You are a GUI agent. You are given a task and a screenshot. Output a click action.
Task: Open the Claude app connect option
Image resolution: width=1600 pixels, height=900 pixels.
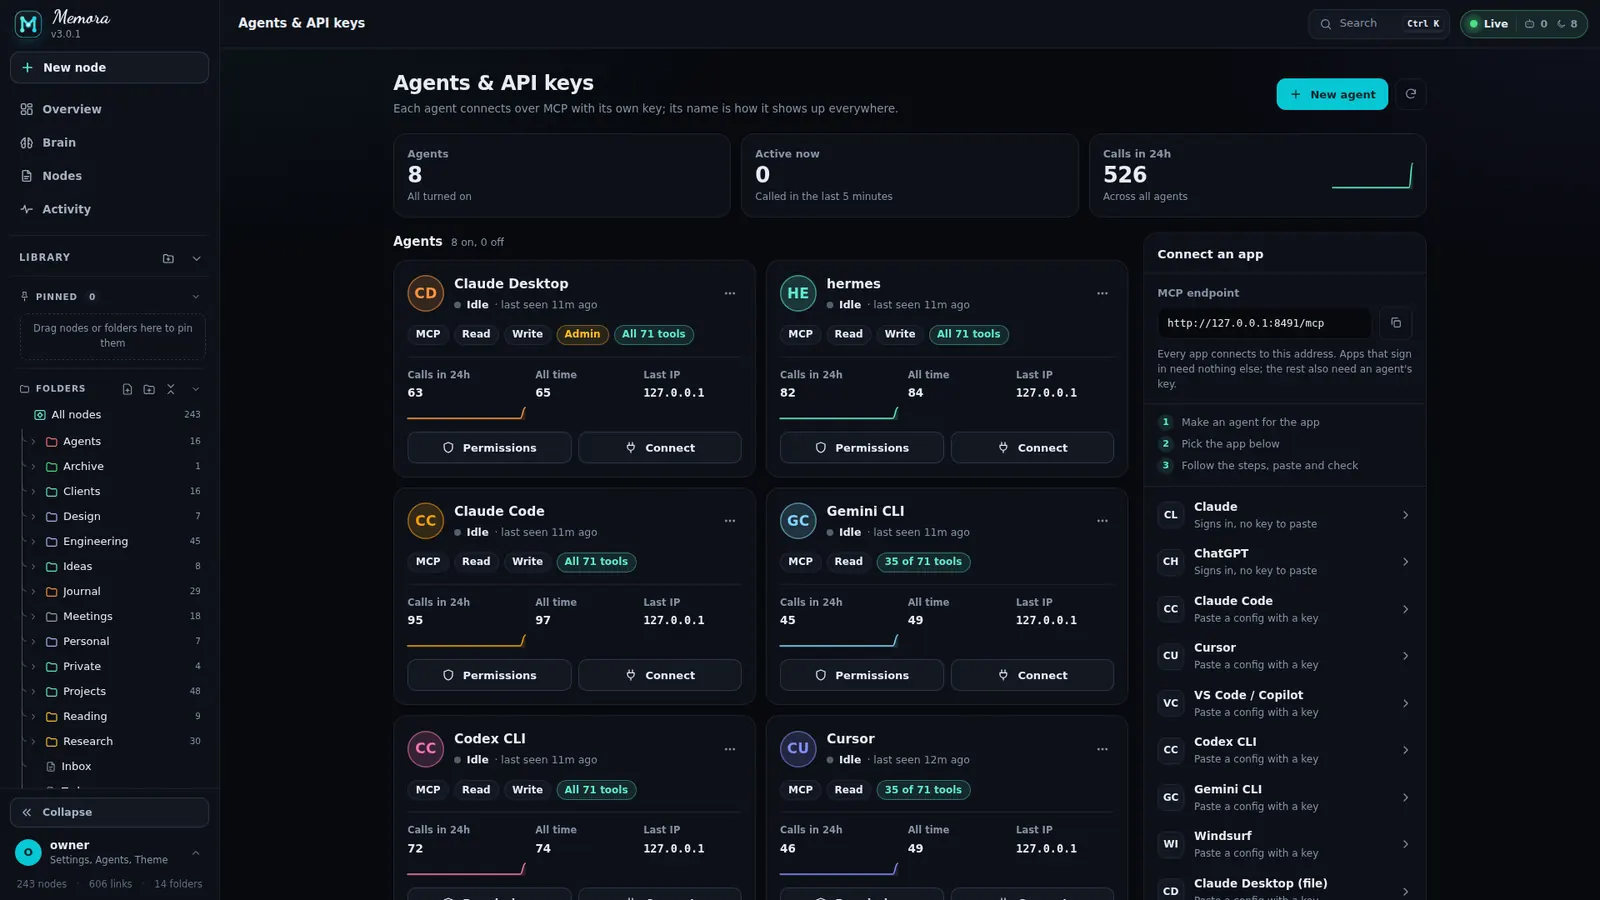click(1285, 515)
